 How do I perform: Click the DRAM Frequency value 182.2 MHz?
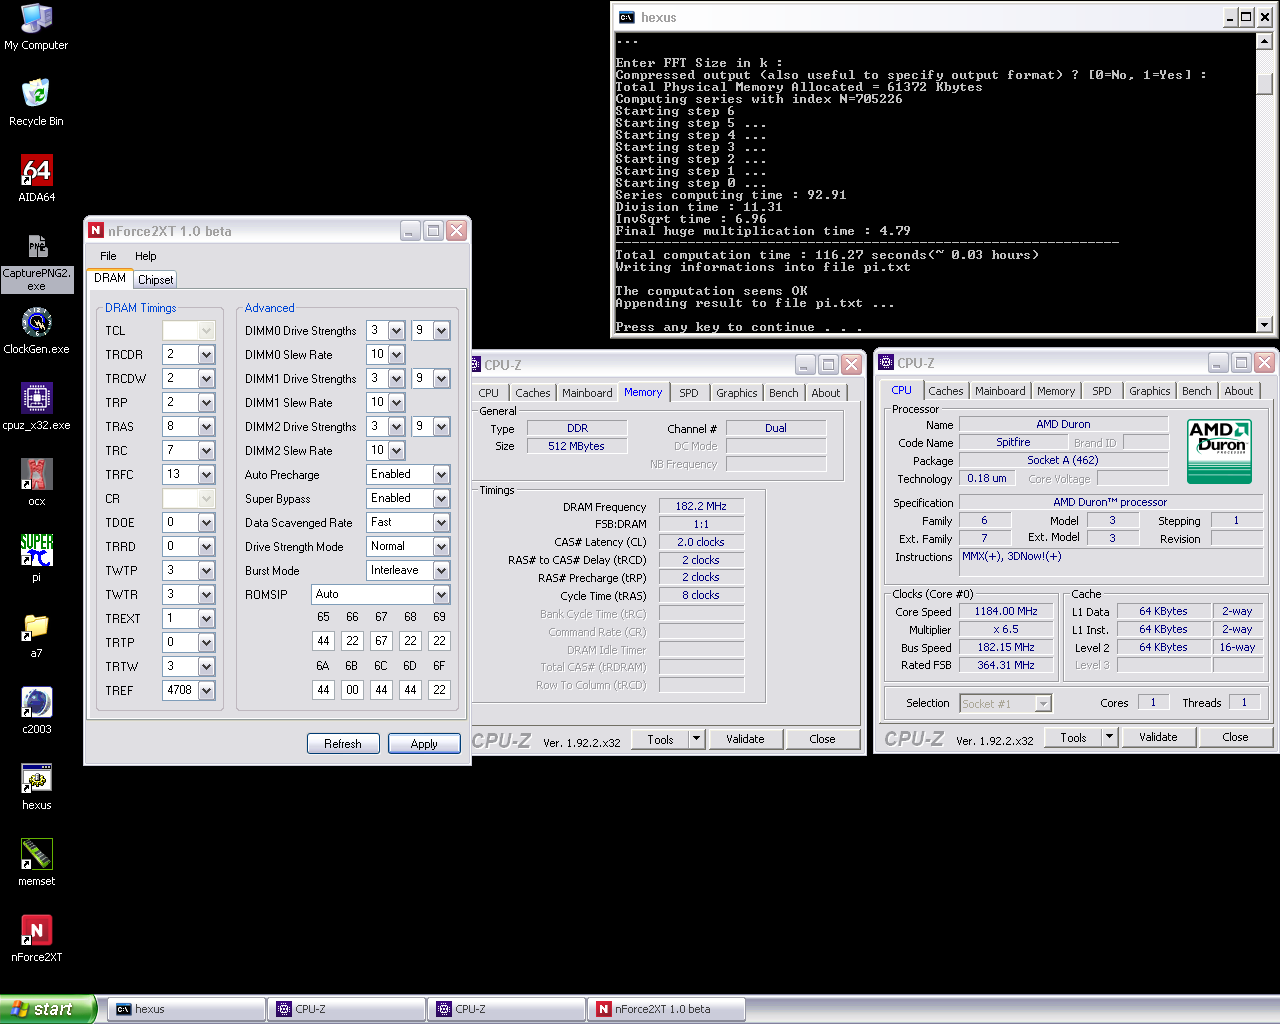pyautogui.click(x=700, y=506)
